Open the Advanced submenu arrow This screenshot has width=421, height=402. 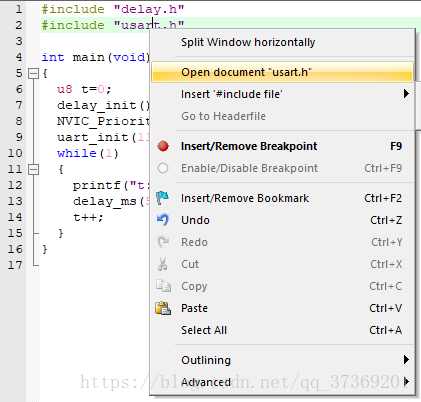pyautogui.click(x=406, y=382)
